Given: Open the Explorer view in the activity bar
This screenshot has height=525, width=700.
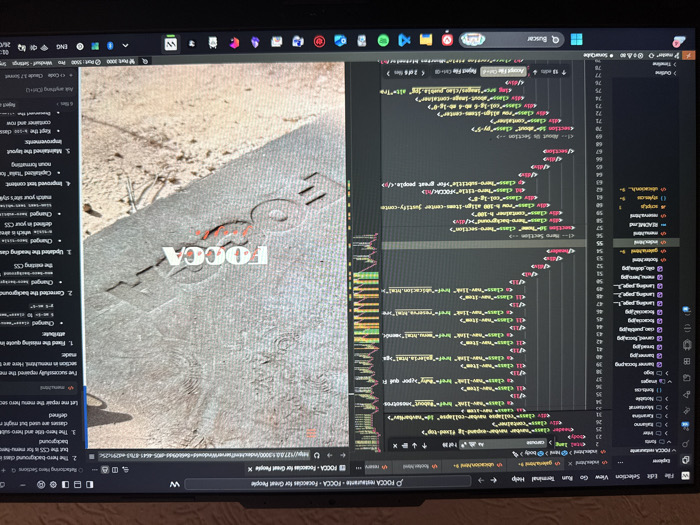Looking at the screenshot, I should pyautogui.click(x=686, y=459).
